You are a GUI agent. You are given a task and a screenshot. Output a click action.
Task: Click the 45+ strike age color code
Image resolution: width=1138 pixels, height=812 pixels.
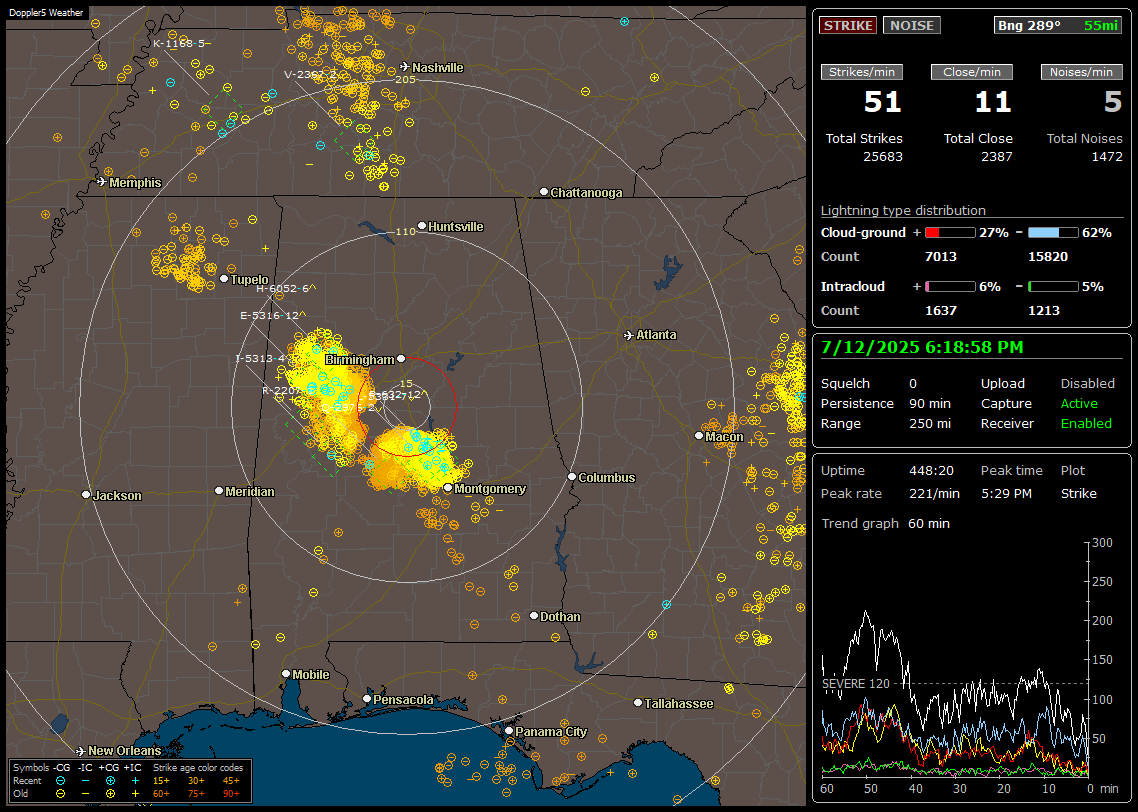tap(231, 781)
